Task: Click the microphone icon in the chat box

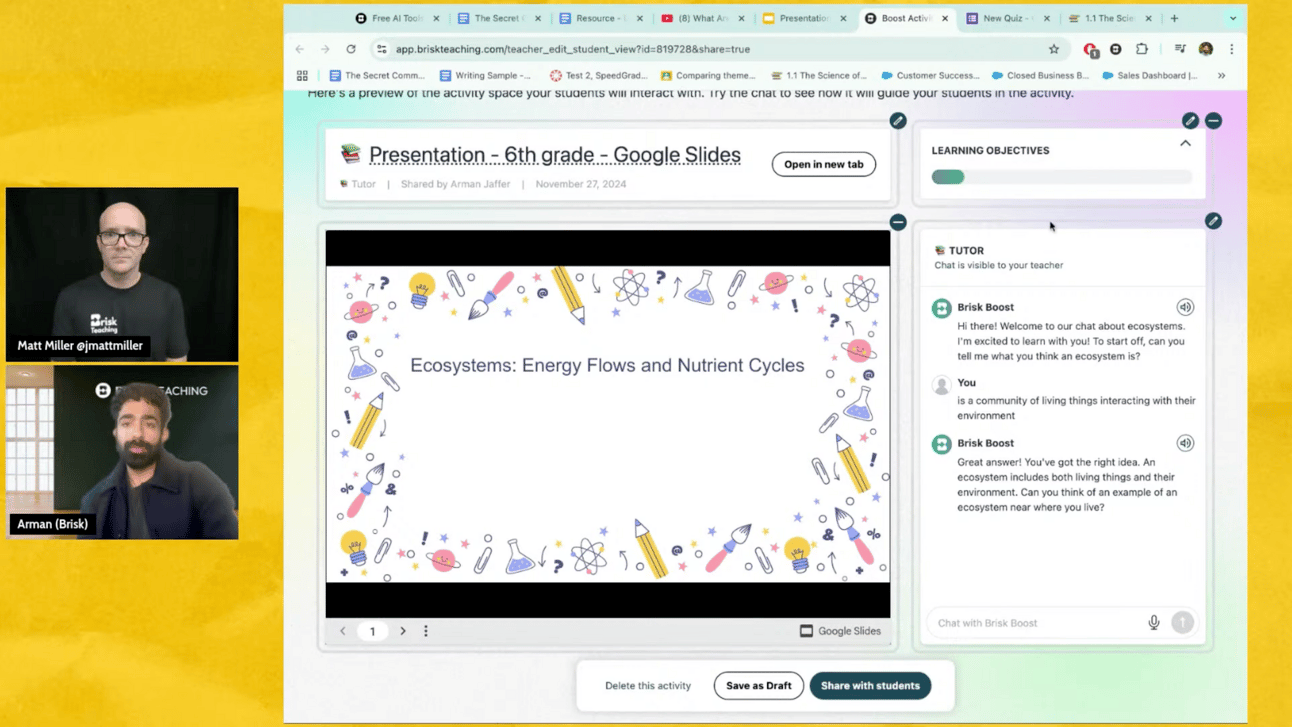Action: click(1154, 622)
